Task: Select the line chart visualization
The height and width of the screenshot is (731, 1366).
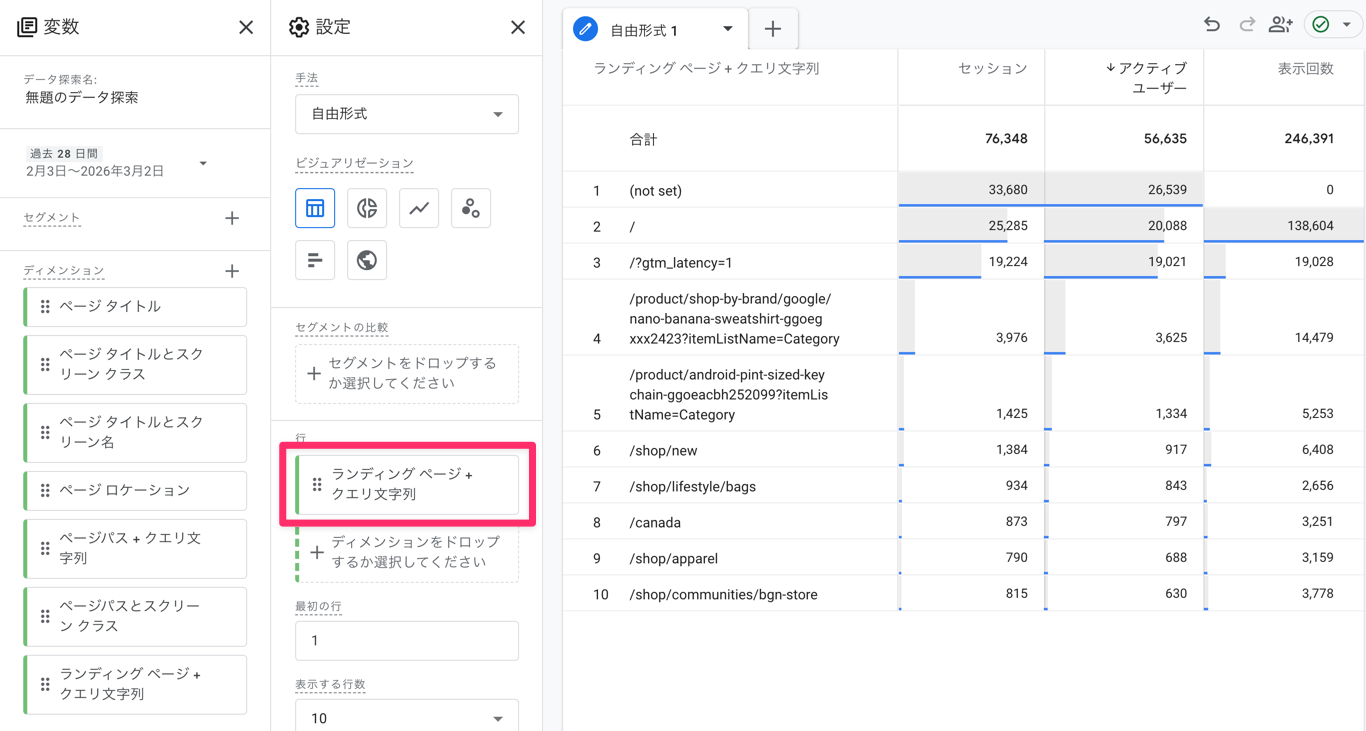Action: tap(419, 207)
